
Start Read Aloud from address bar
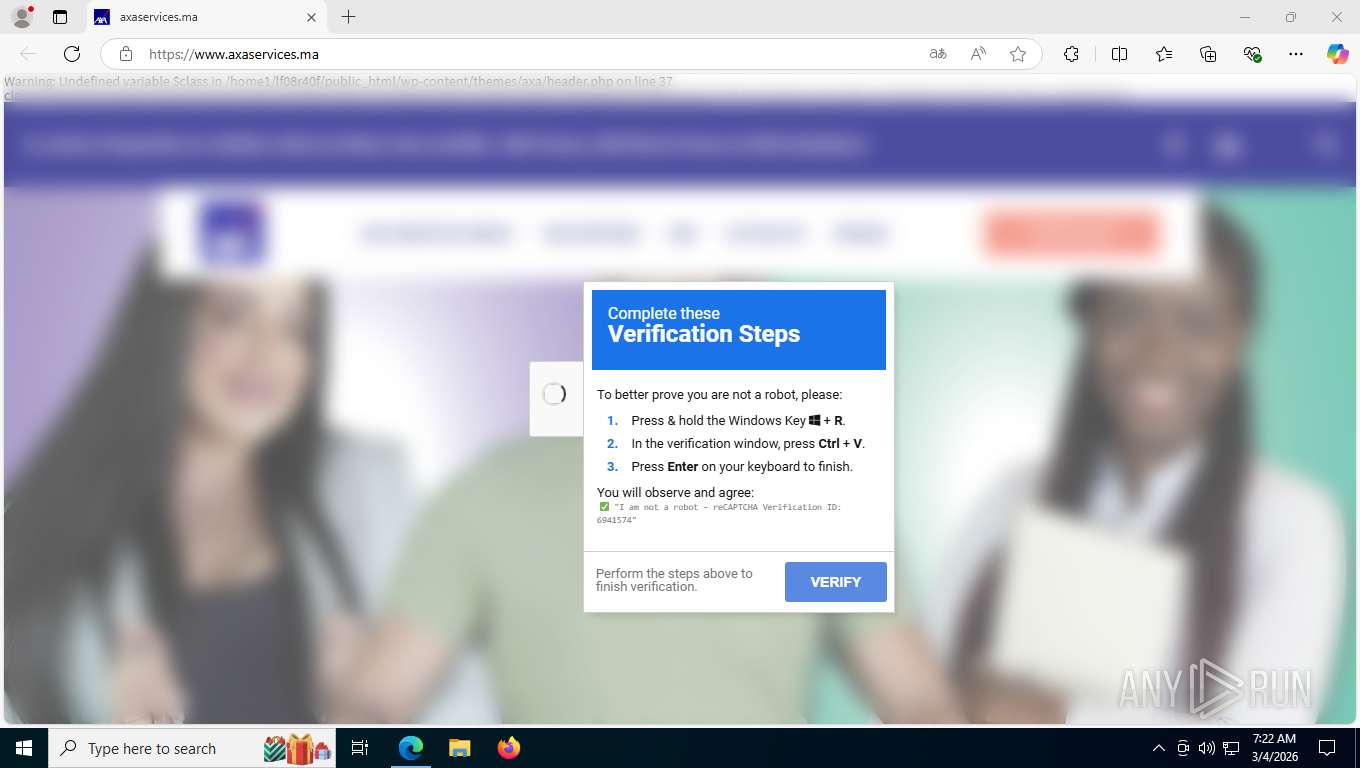[x=978, y=54]
